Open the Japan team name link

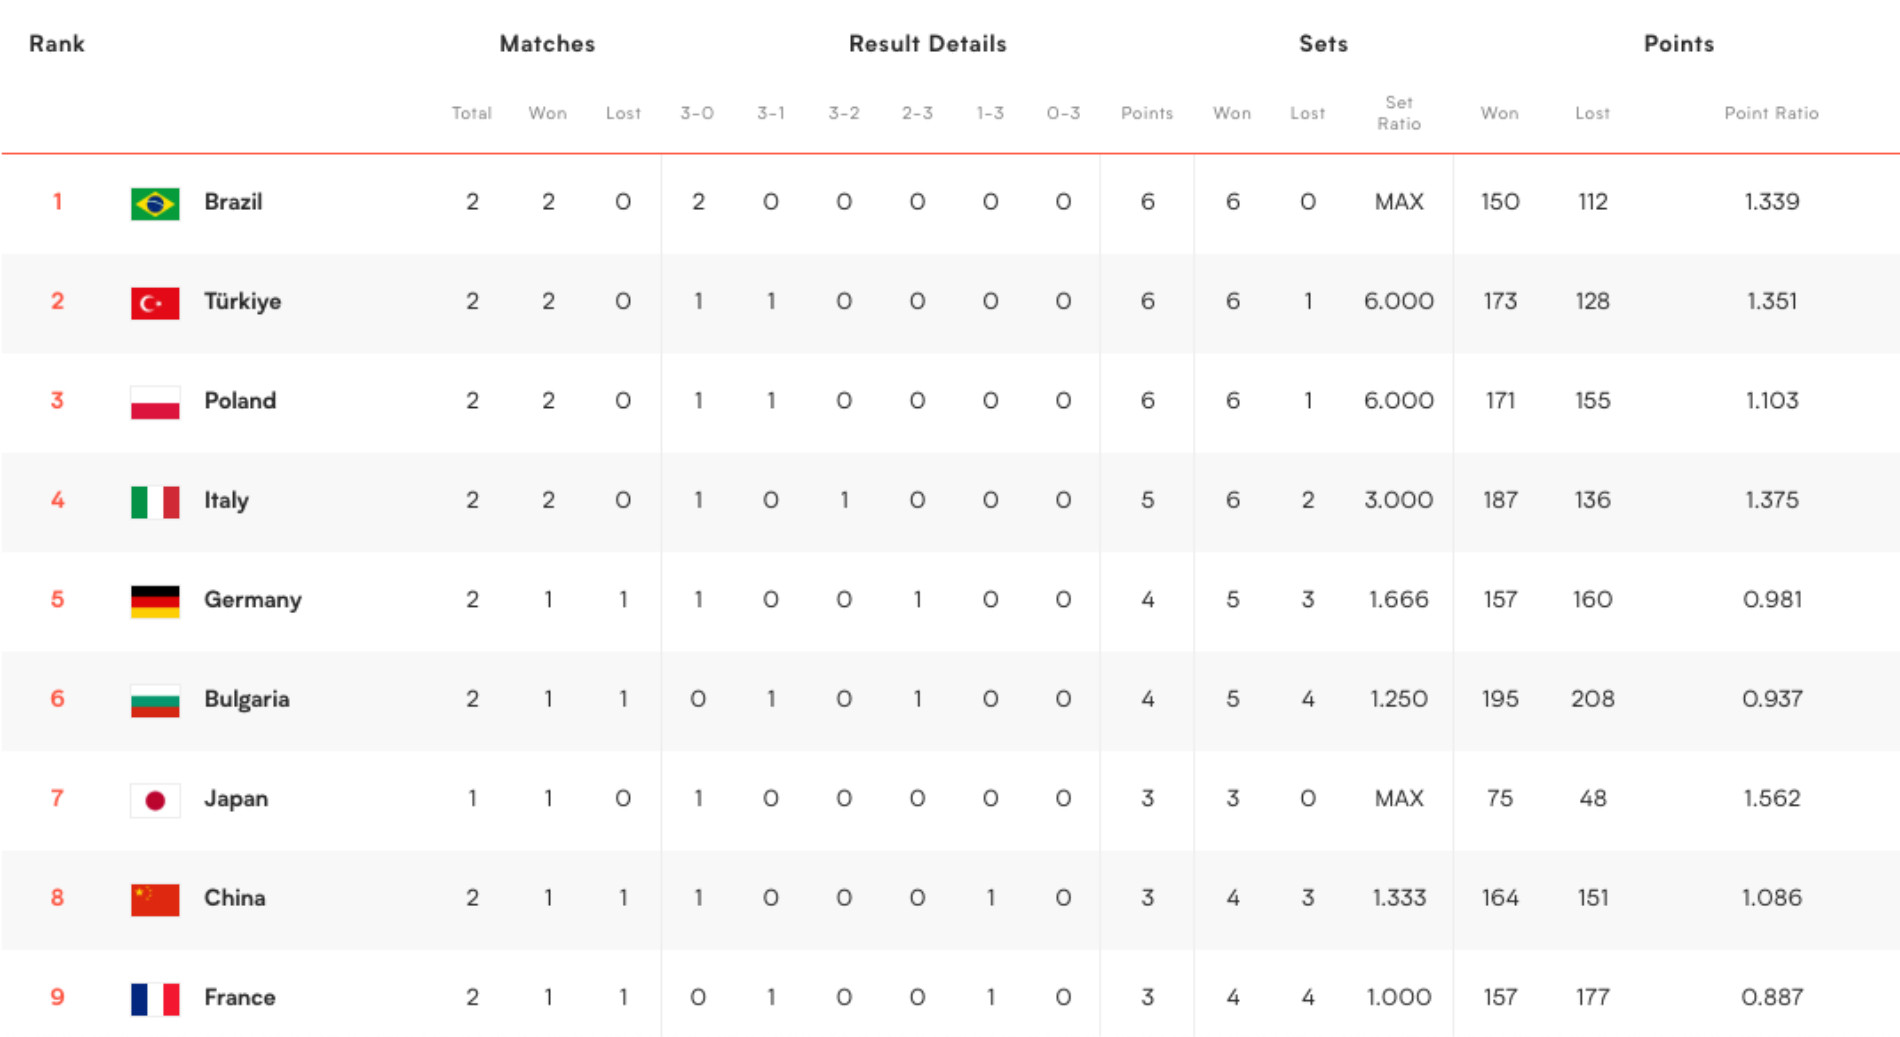pyautogui.click(x=236, y=798)
